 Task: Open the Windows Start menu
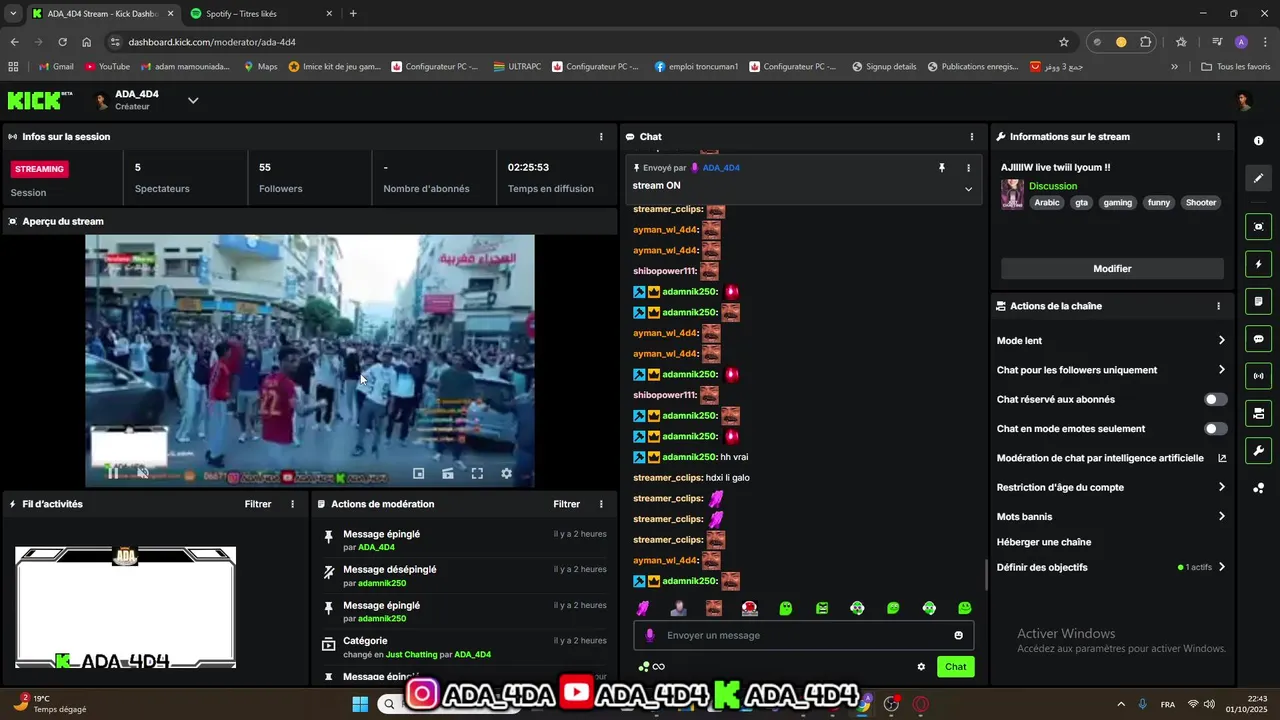tap(361, 704)
